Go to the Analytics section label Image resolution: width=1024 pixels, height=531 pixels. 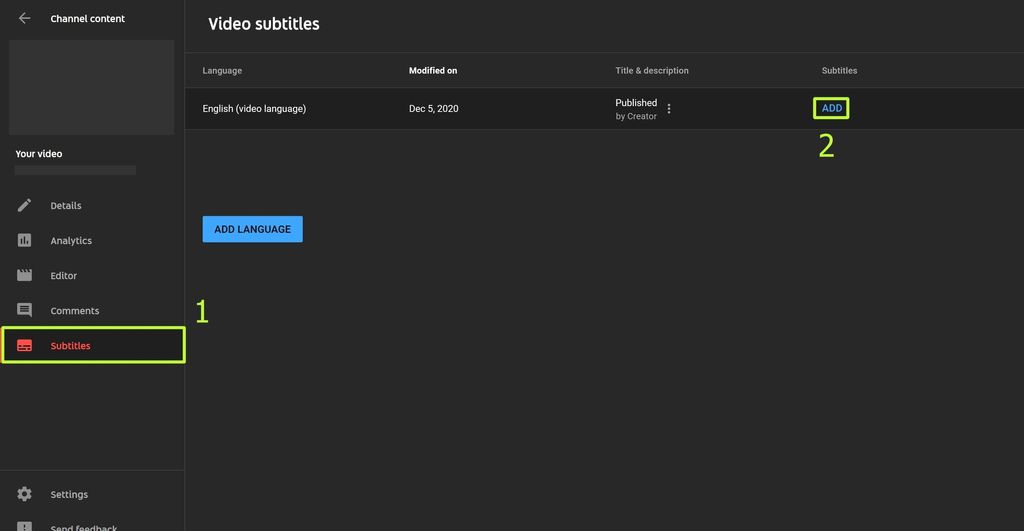[x=71, y=241]
